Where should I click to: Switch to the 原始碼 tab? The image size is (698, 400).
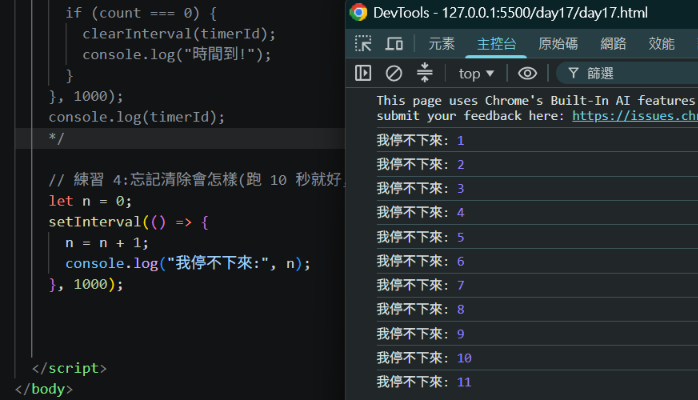click(x=558, y=44)
